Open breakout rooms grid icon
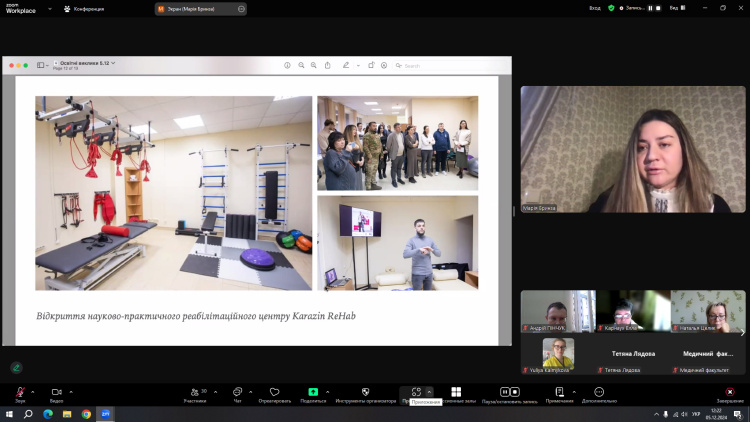The image size is (750, 422). point(456,392)
